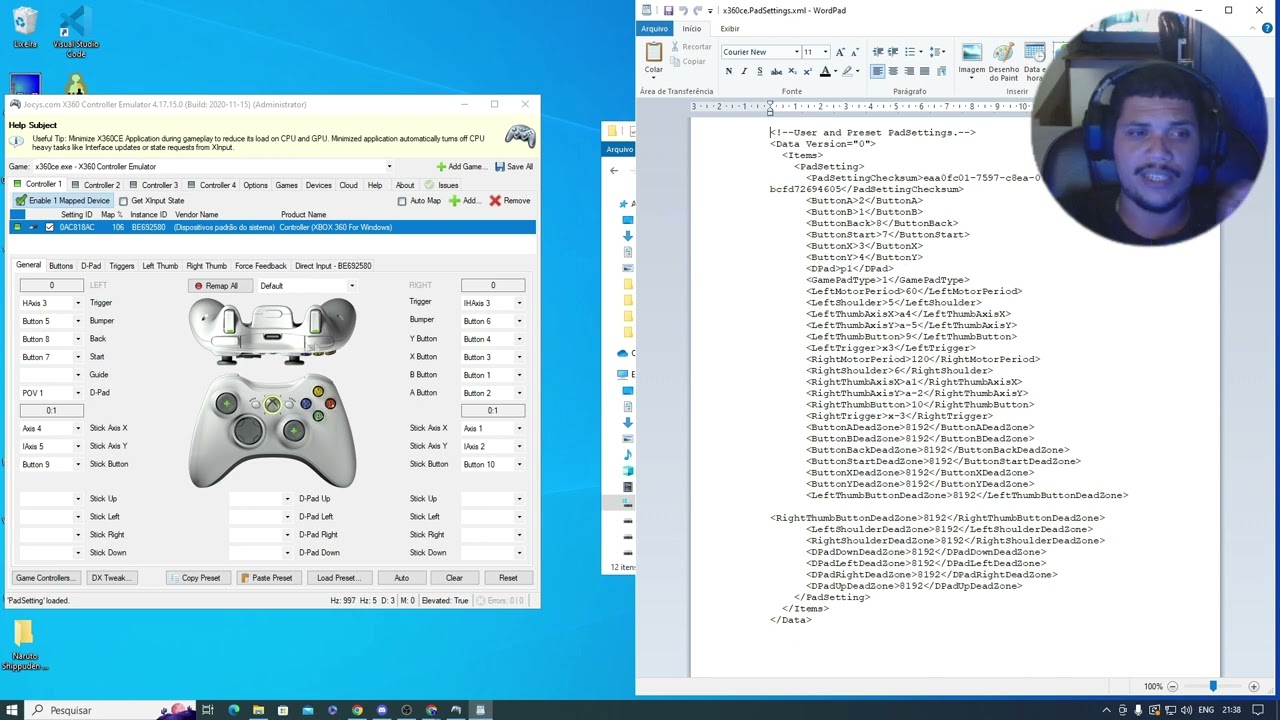Click the DX Tweak button
This screenshot has height=720, width=1280.
[x=109, y=578]
